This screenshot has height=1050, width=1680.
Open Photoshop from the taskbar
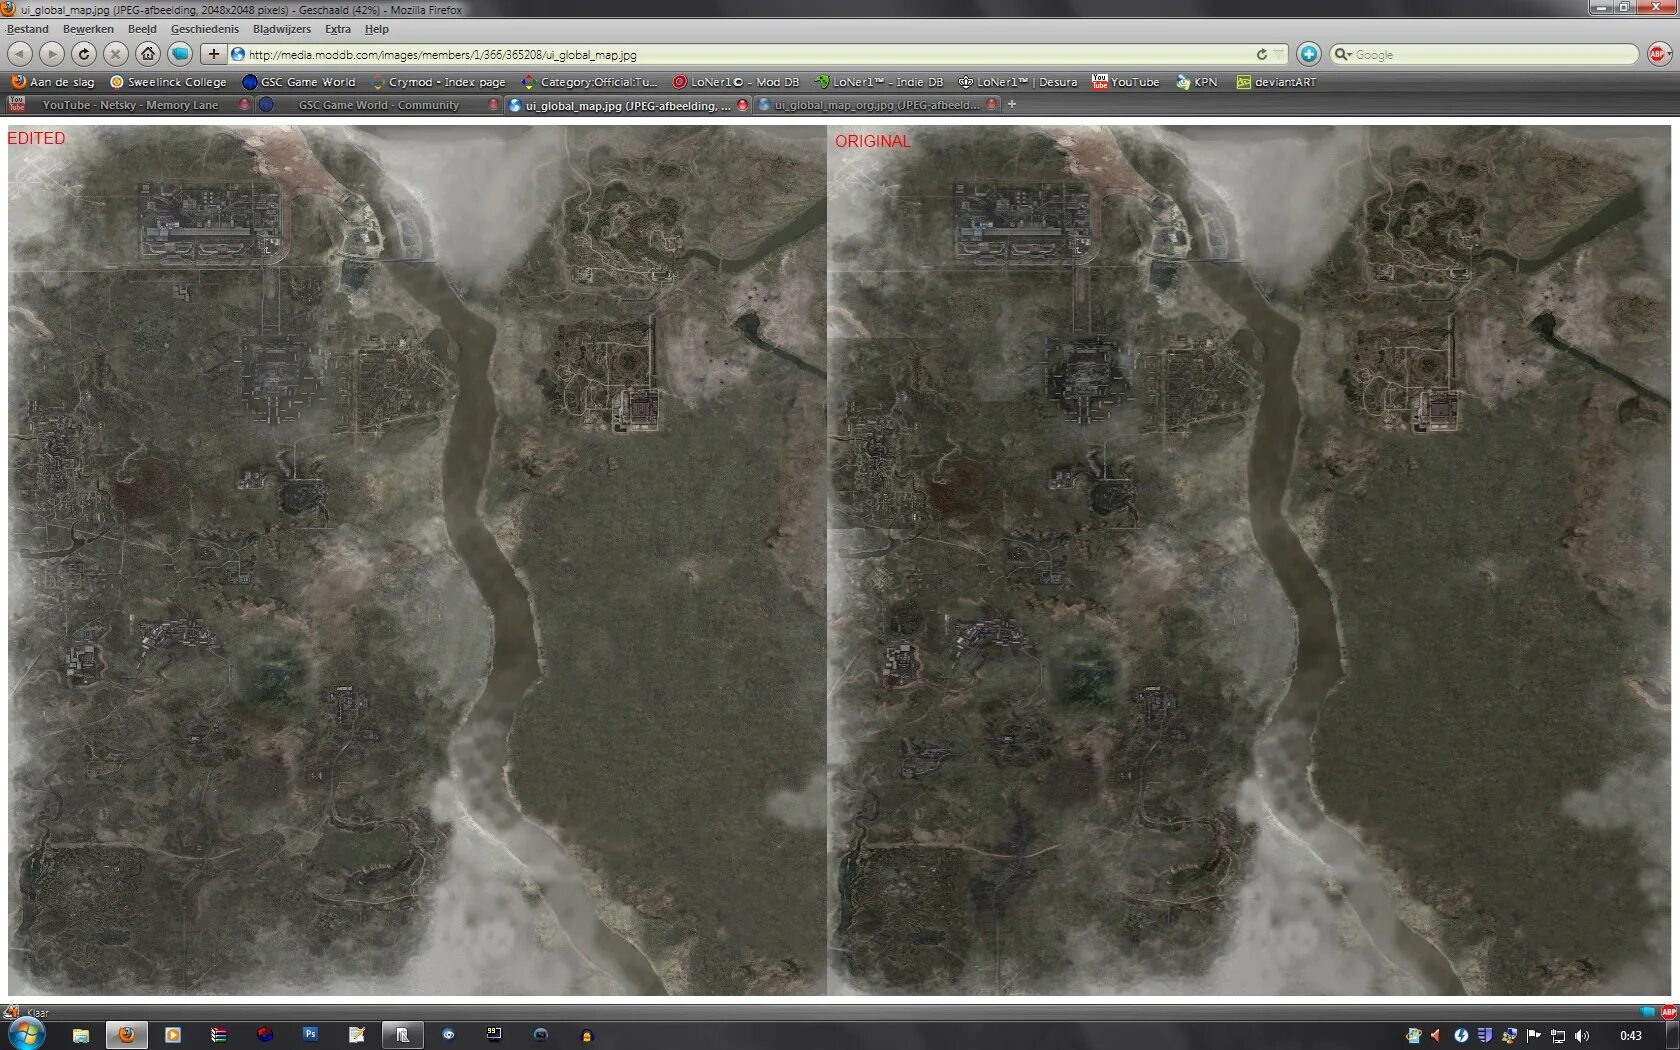pos(310,1035)
